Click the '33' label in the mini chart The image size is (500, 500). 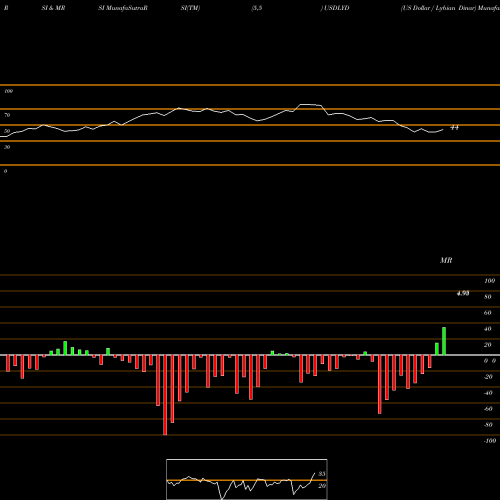[x=322, y=474]
